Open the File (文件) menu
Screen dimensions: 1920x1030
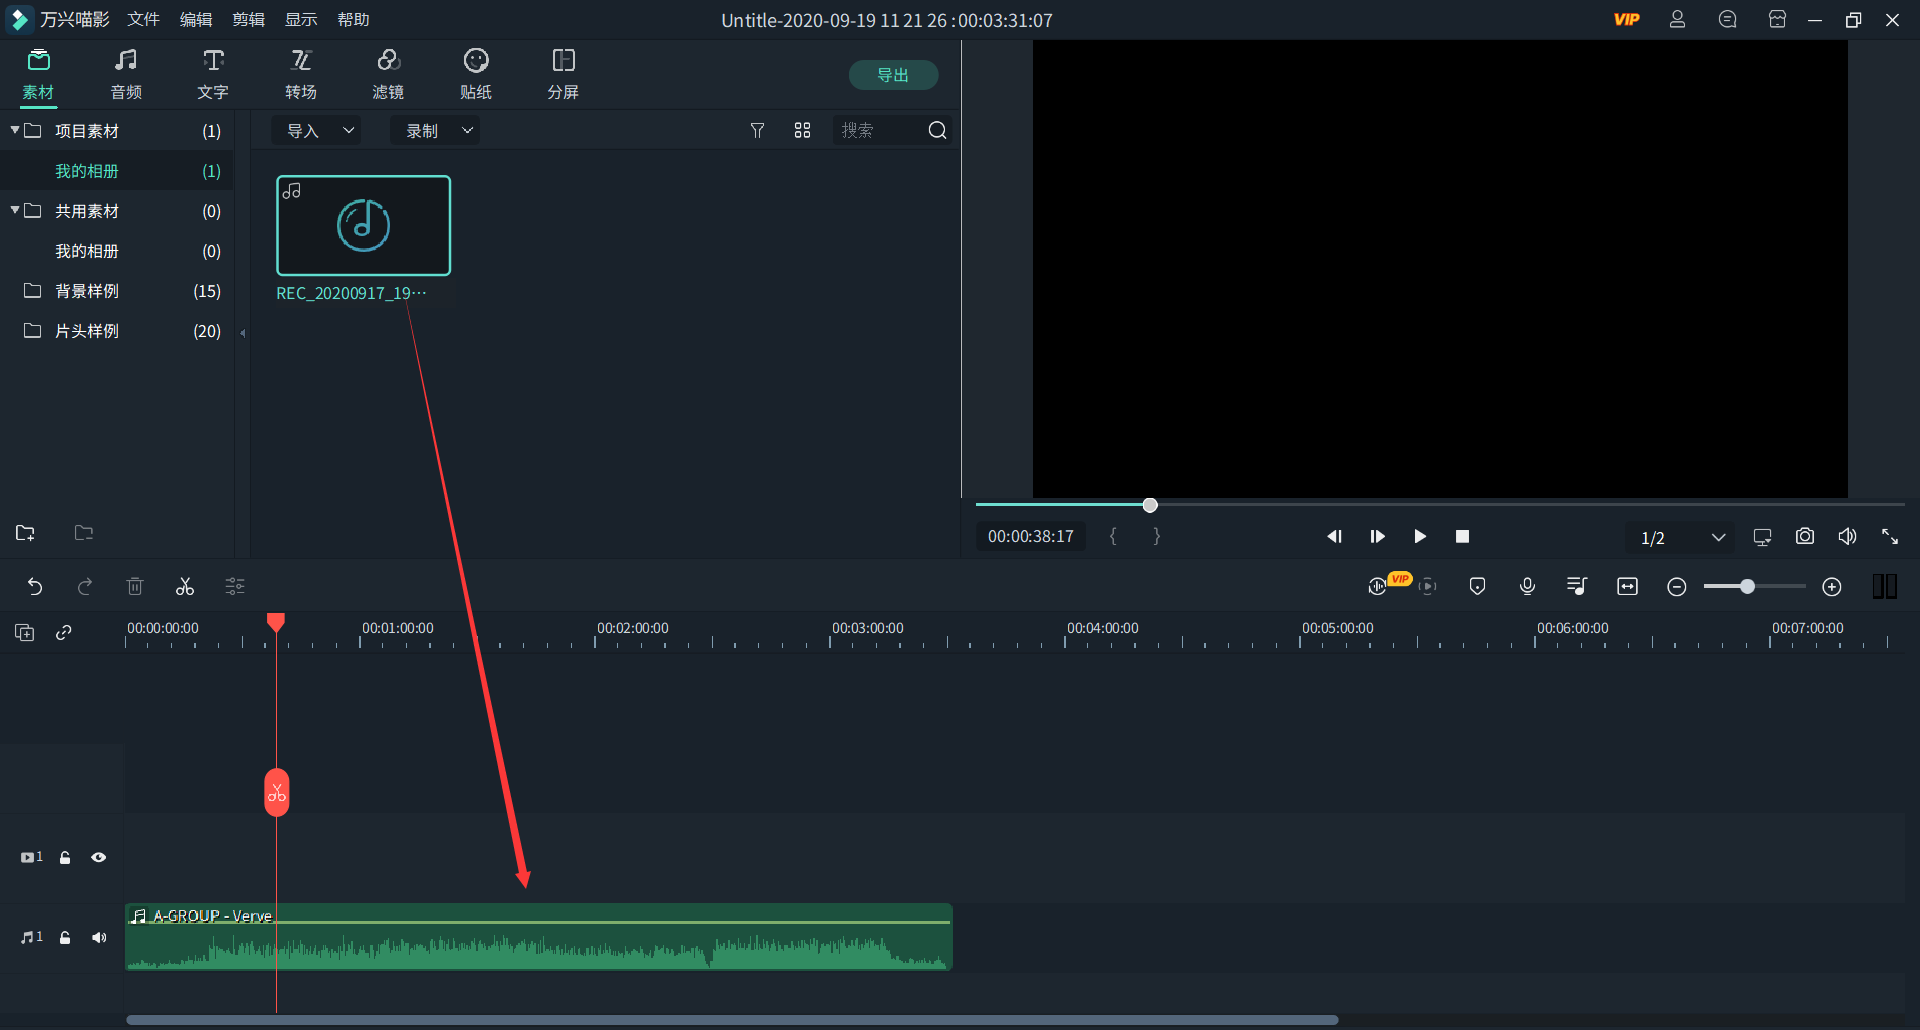coord(143,20)
